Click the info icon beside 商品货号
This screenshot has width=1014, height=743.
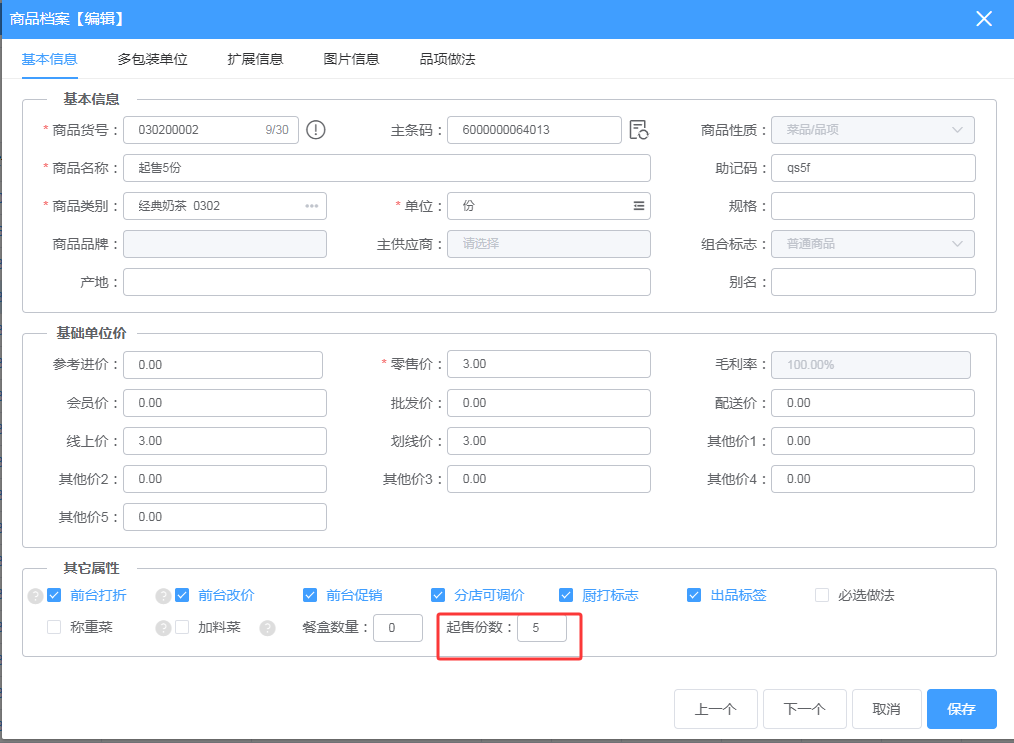316,130
